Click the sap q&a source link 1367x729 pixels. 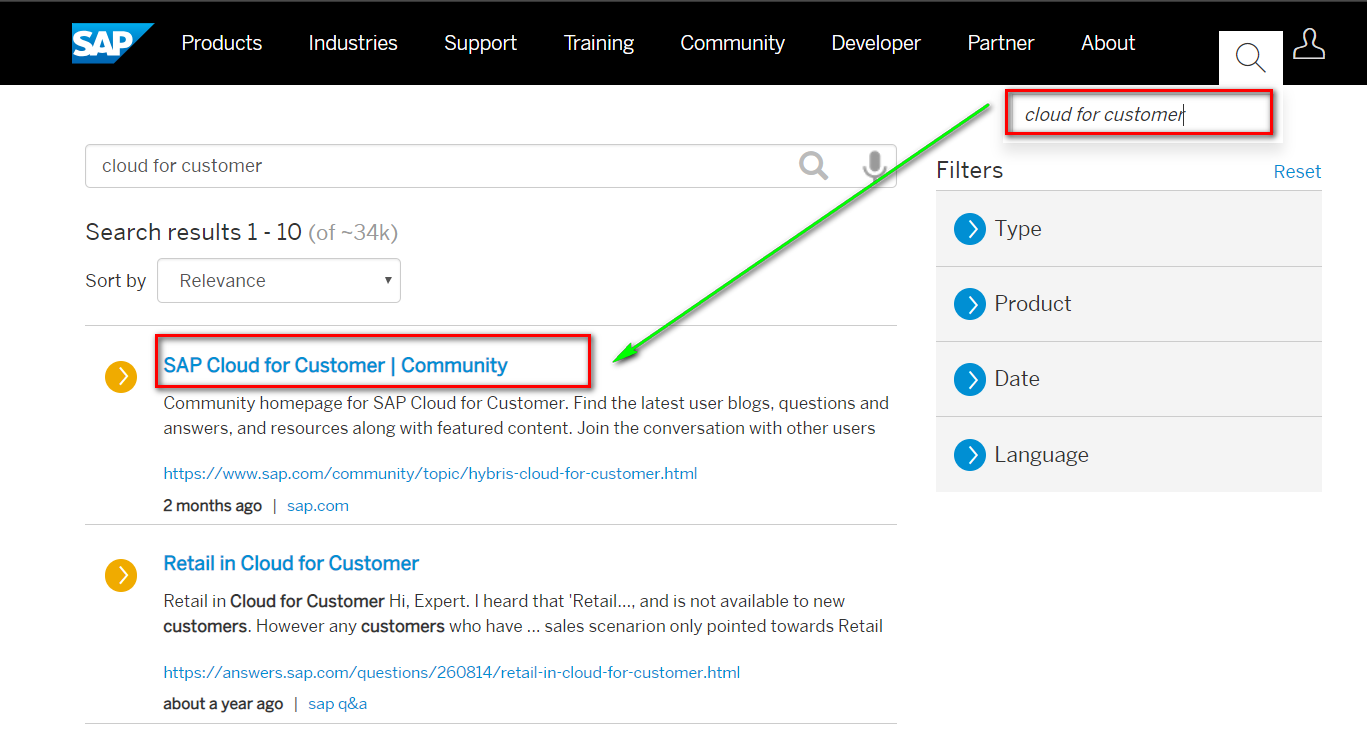pos(338,704)
